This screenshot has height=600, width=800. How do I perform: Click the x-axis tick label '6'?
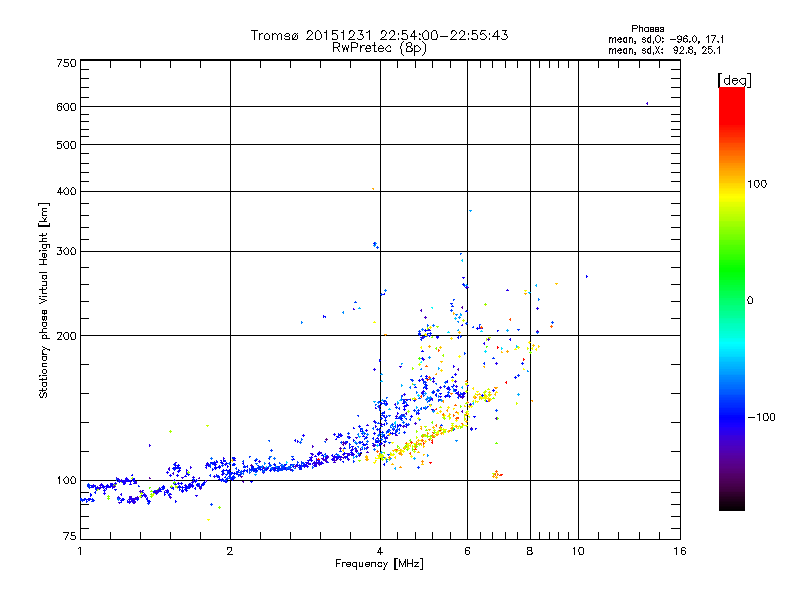tap(467, 551)
